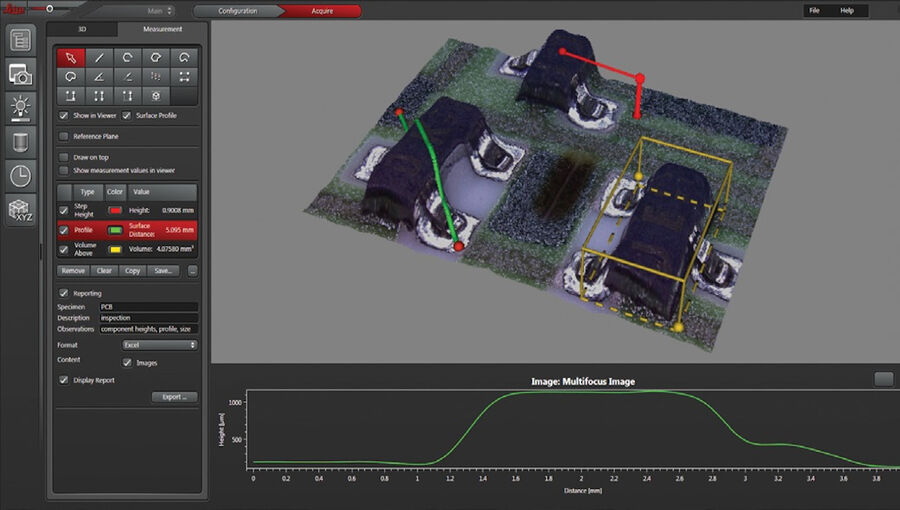This screenshot has height=510, width=900.
Task: Select the second angle tool in middle row
Action: 127,76
